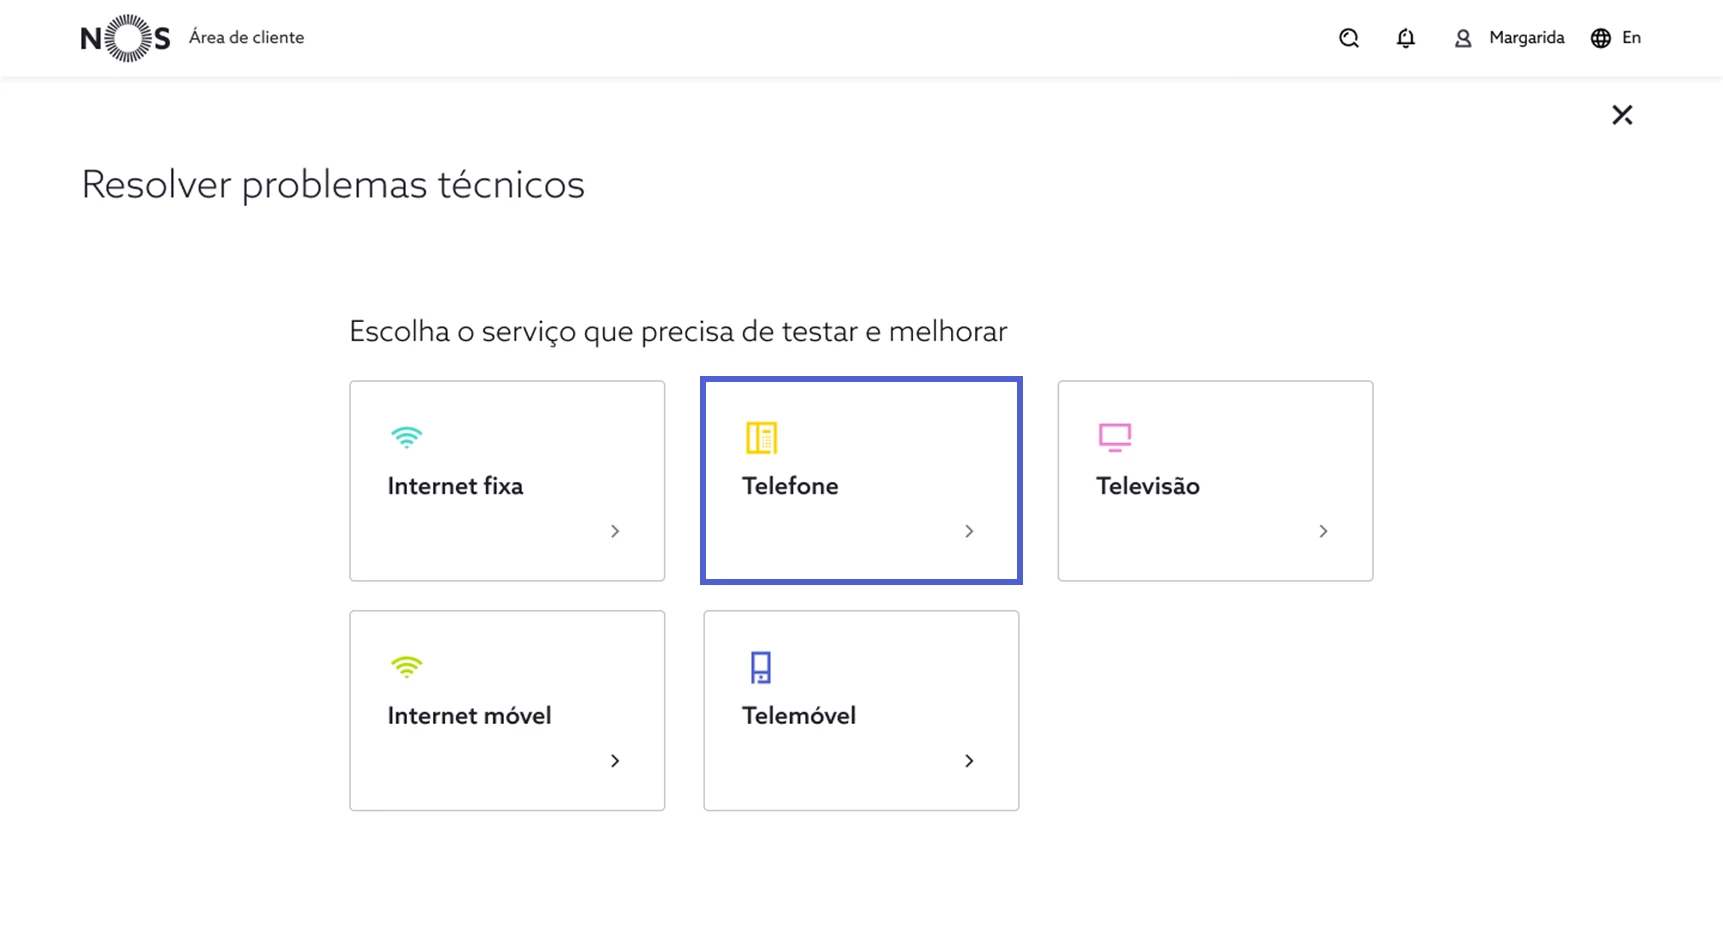The image size is (1723, 933).
Task: Expand the Internet fixa chevron arrow
Action: click(x=615, y=531)
